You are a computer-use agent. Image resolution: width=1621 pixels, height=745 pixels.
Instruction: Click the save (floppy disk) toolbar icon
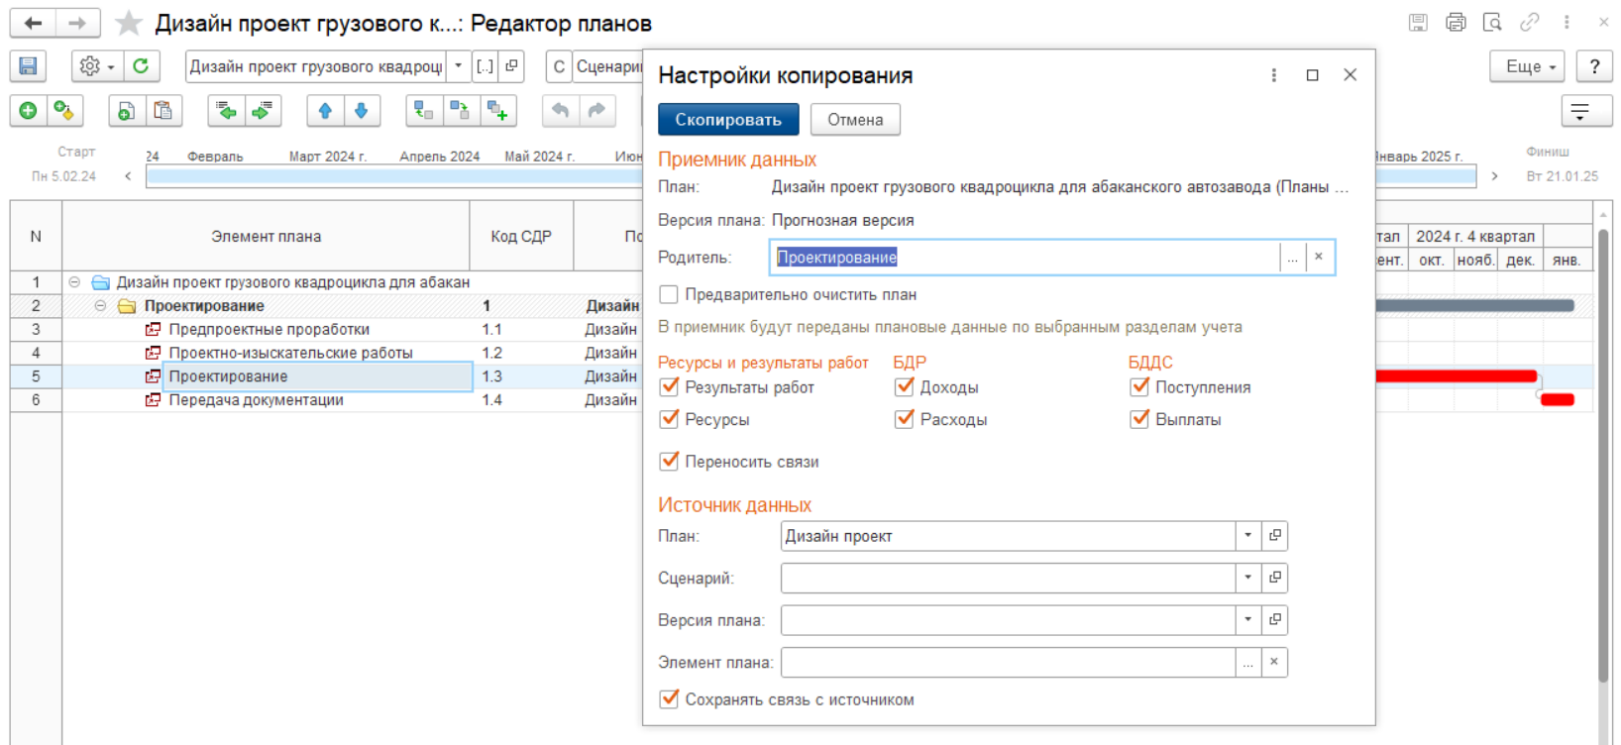(x=28, y=66)
